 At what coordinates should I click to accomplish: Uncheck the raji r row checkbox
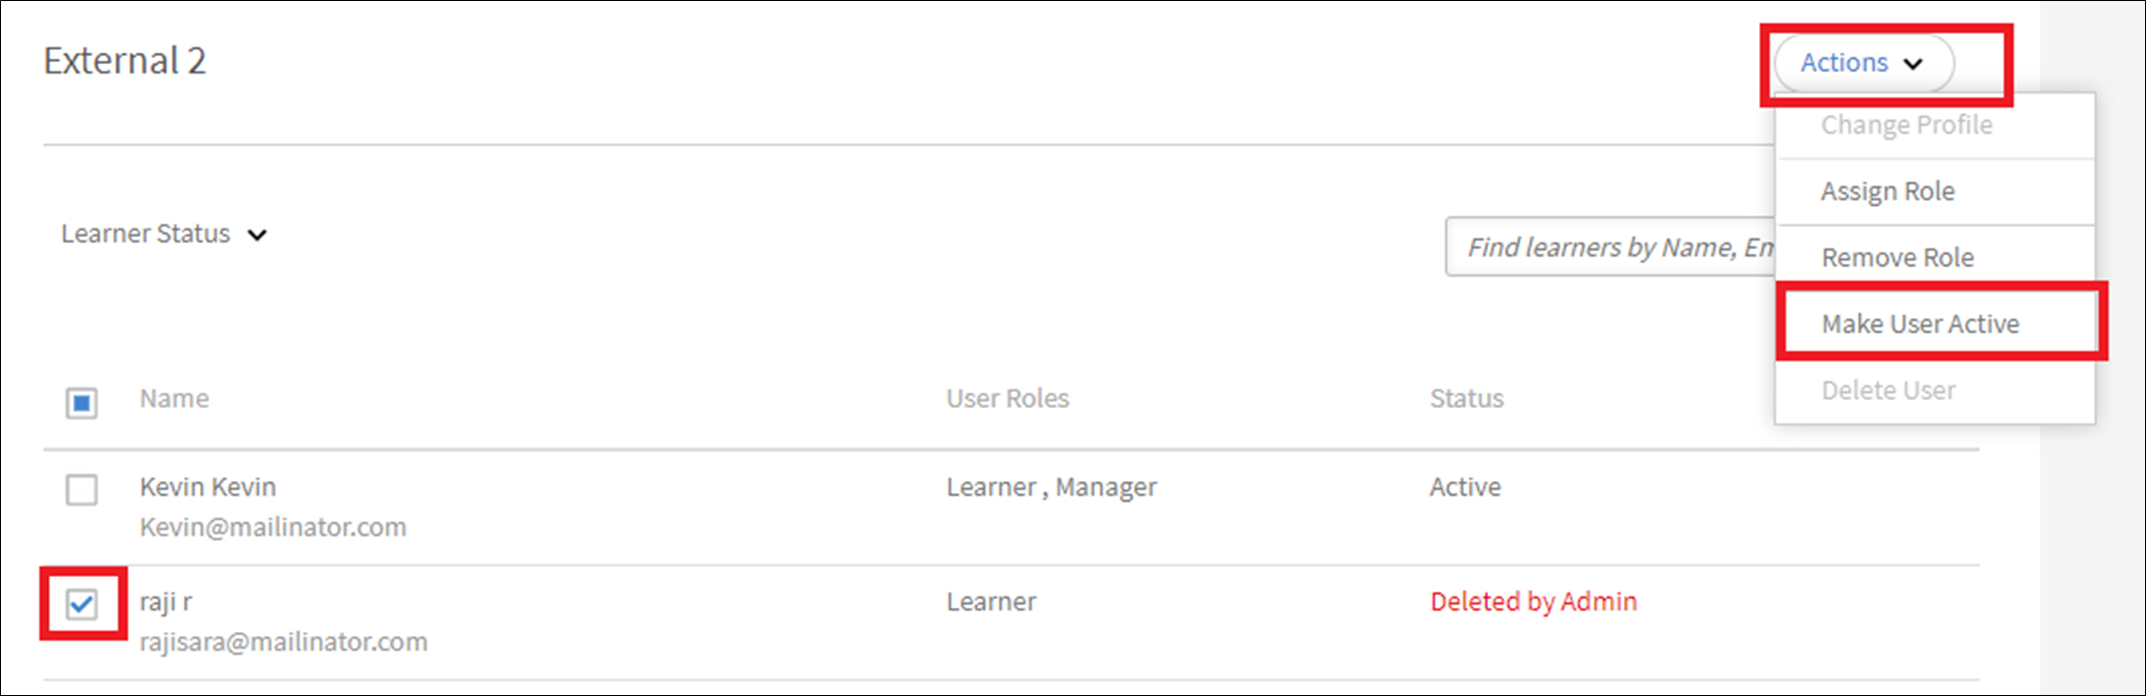pyautogui.click(x=82, y=604)
